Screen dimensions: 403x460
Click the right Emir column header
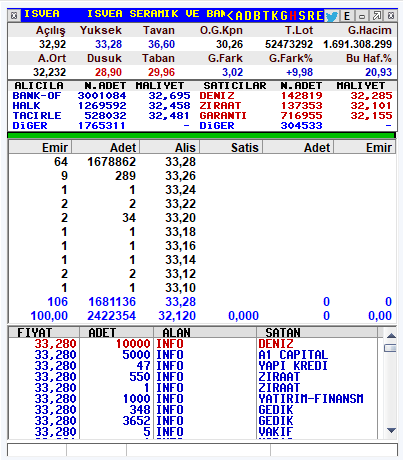click(365, 147)
